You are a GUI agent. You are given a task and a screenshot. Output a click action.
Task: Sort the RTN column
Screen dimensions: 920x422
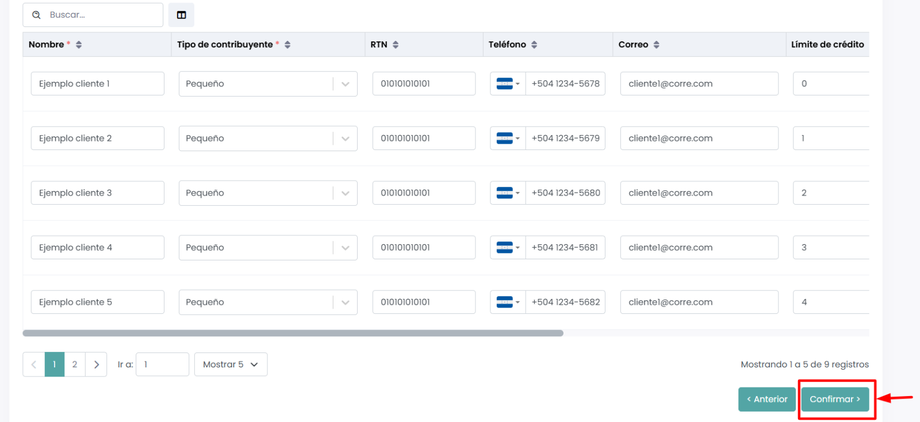tap(396, 45)
